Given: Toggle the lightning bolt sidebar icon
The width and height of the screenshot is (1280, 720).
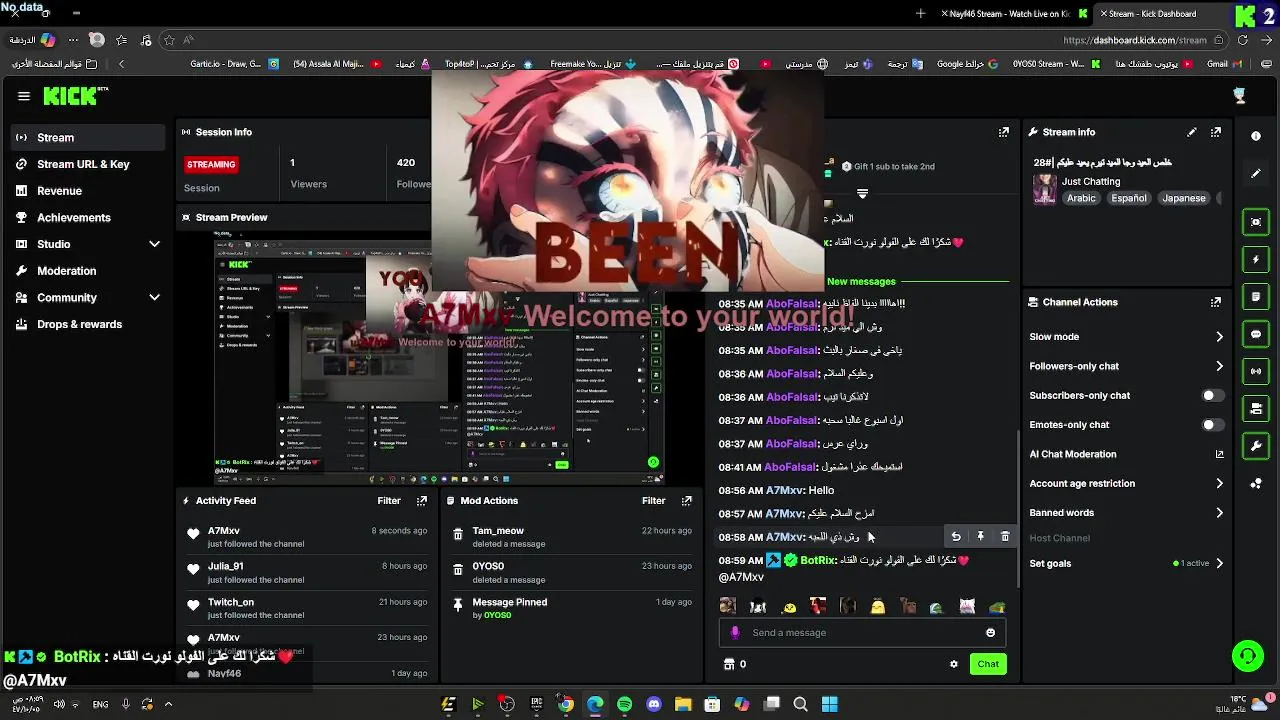Looking at the screenshot, I should pyautogui.click(x=1256, y=260).
